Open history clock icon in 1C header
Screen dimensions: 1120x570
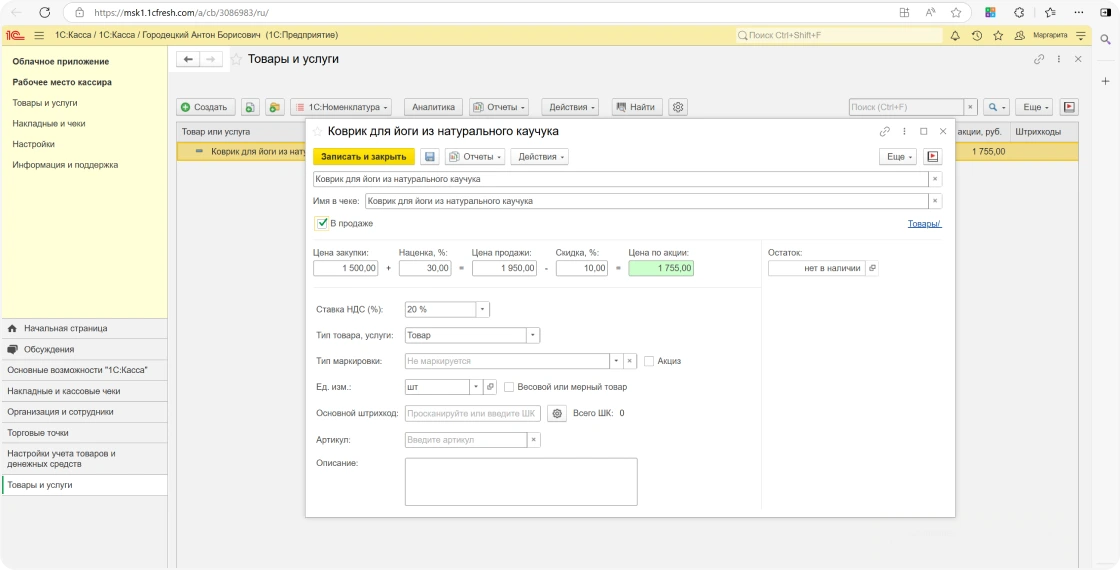(x=976, y=35)
